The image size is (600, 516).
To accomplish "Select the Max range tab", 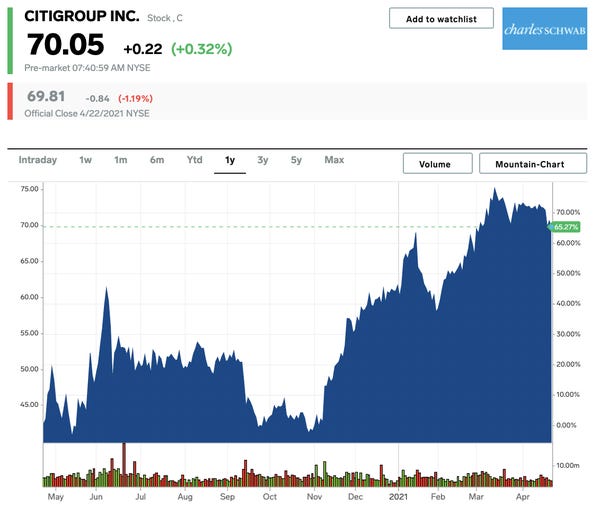I will [334, 160].
